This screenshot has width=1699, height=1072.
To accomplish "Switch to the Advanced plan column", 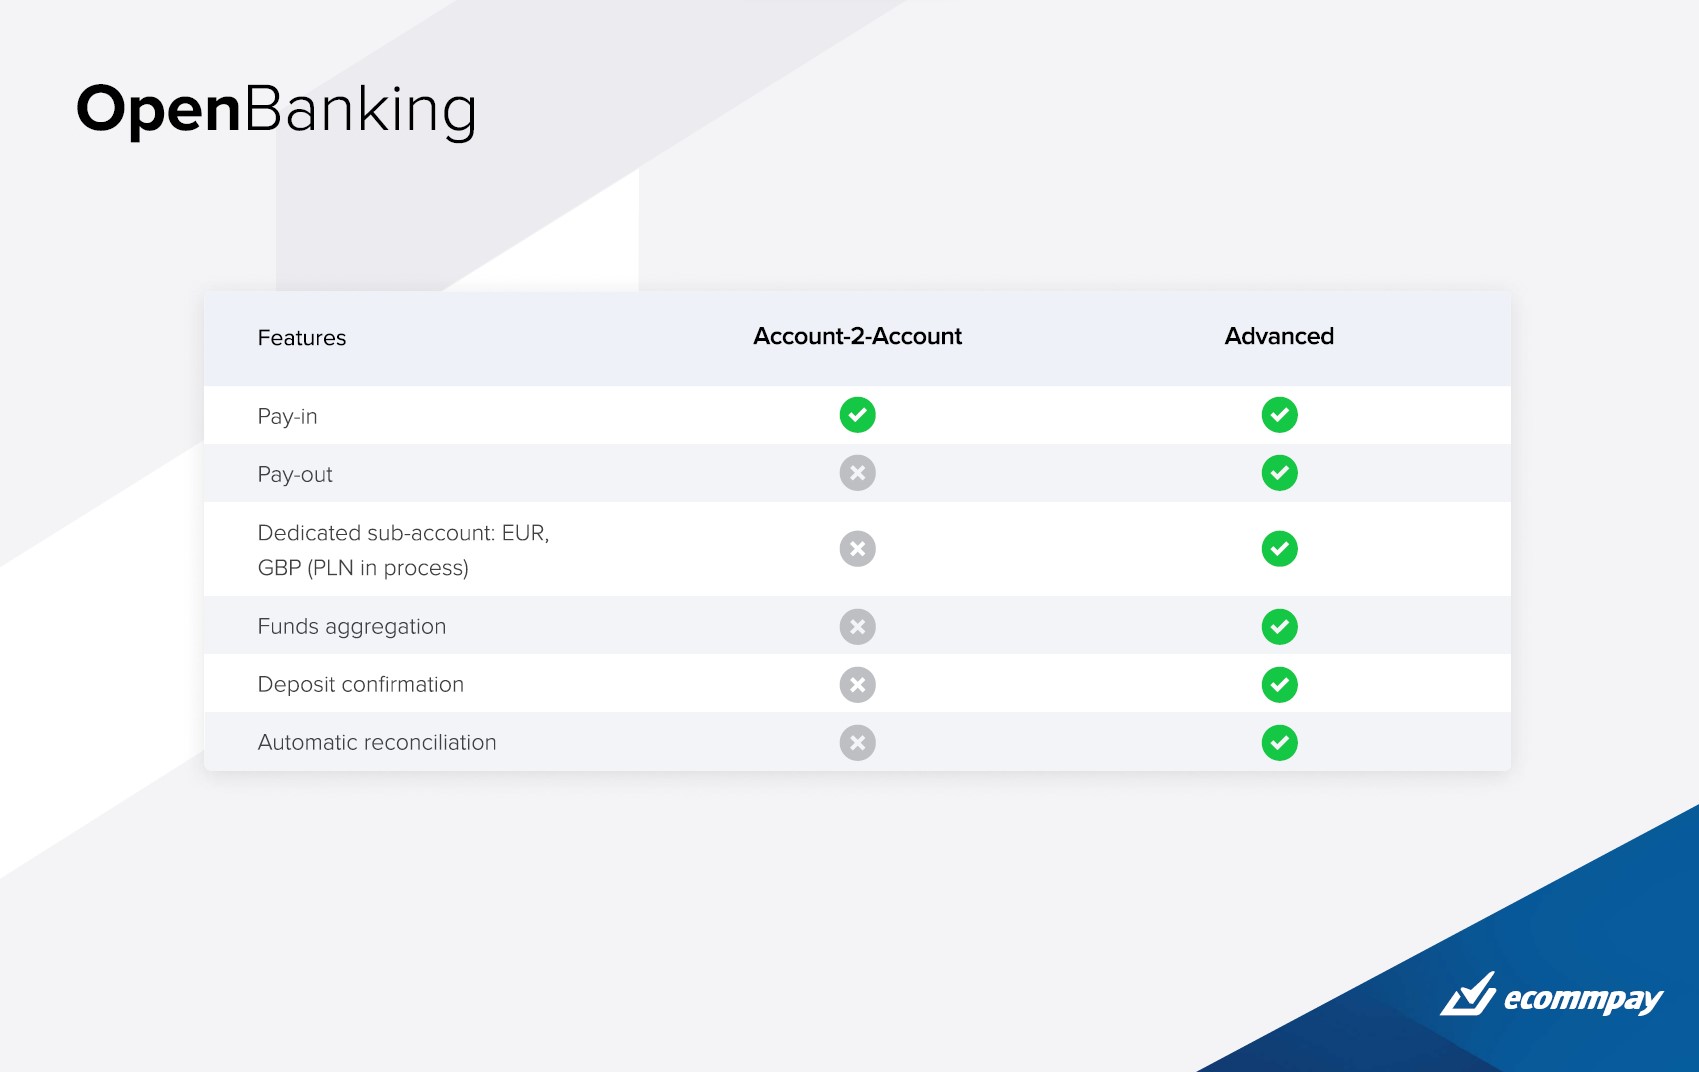I will point(1279,337).
